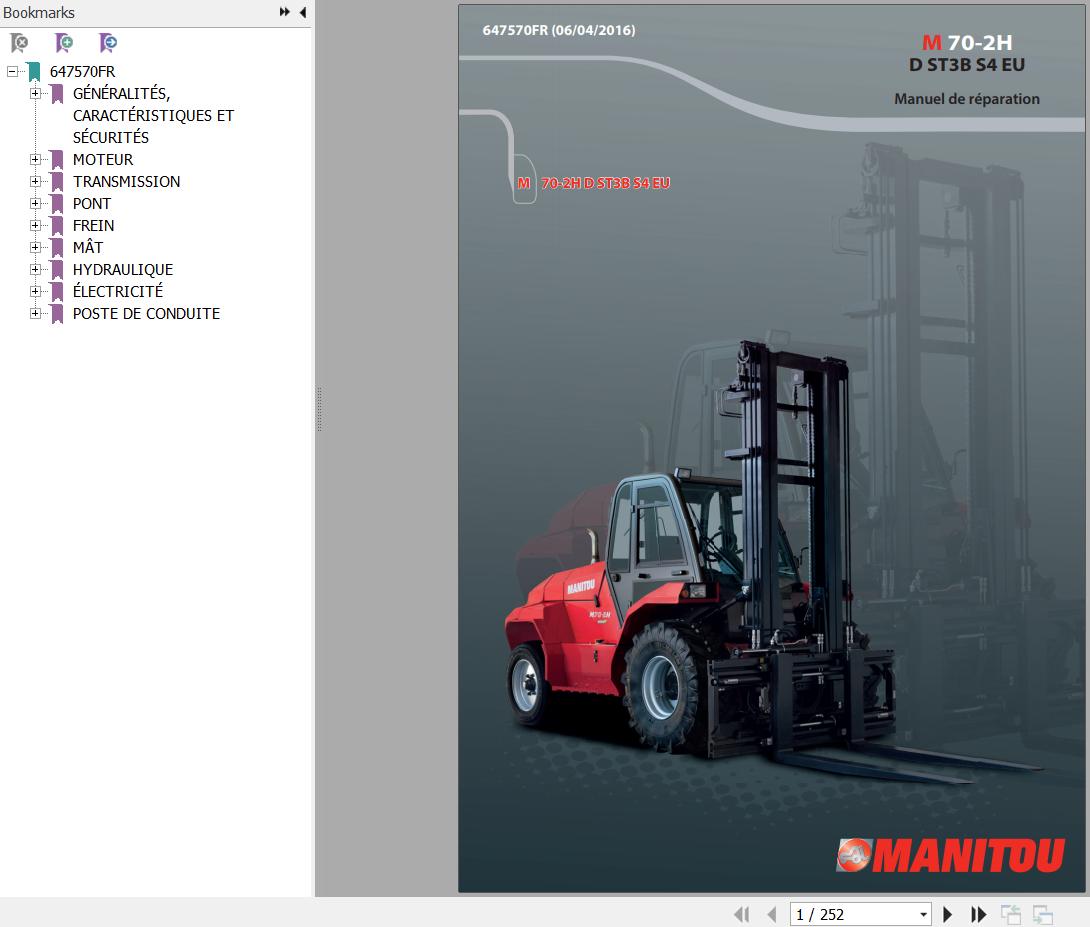This screenshot has width=1090, height=927.
Task: Open the GÉNÉRALITÉS, CARACTÉRISTIQUES ET SÉCURITÉS bookmark
Action: pyautogui.click(x=153, y=115)
